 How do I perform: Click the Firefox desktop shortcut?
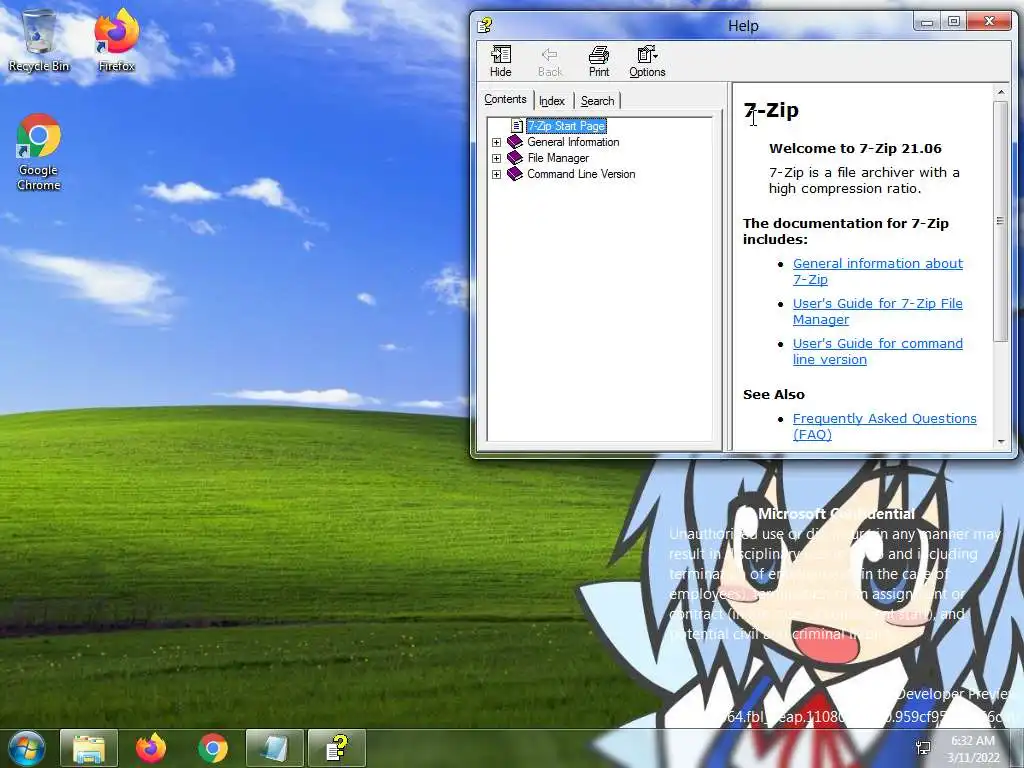[116, 40]
